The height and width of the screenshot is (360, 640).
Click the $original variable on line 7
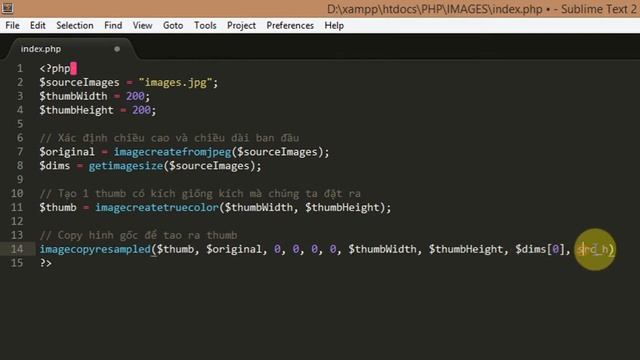click(67, 152)
